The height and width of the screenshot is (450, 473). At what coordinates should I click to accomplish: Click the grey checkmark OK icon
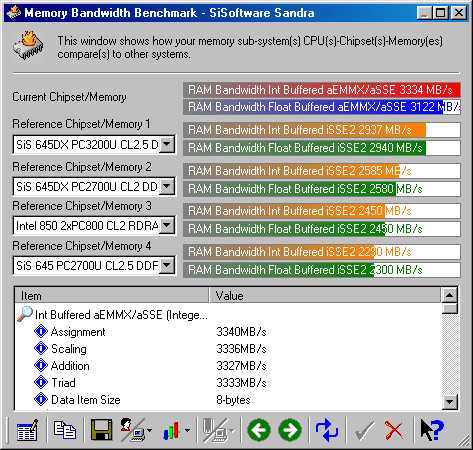pos(364,430)
